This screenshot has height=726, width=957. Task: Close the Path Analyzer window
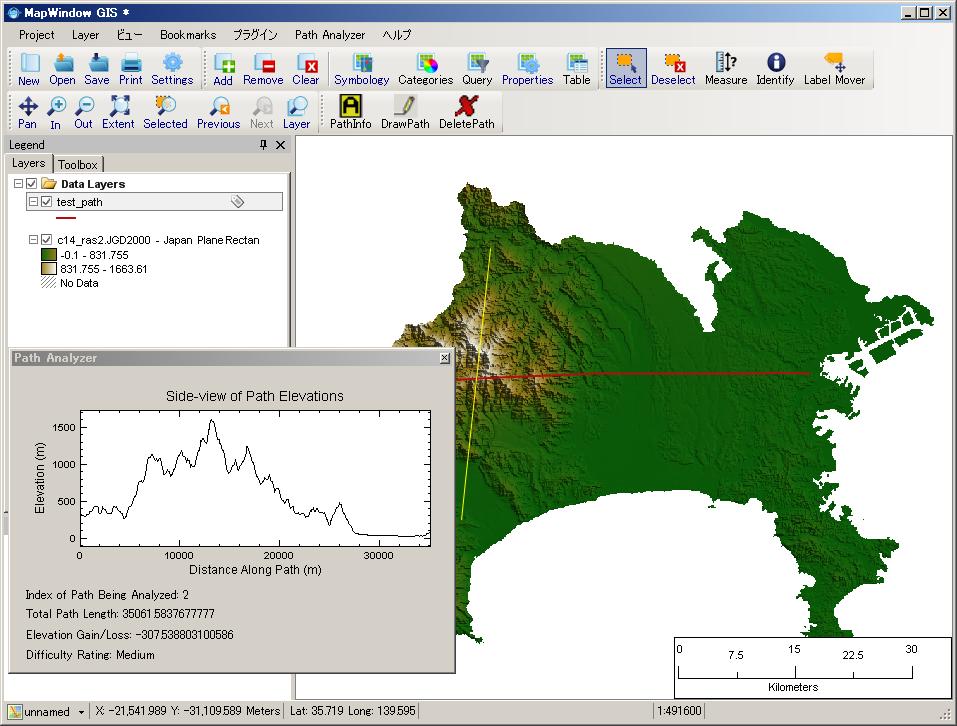445,358
